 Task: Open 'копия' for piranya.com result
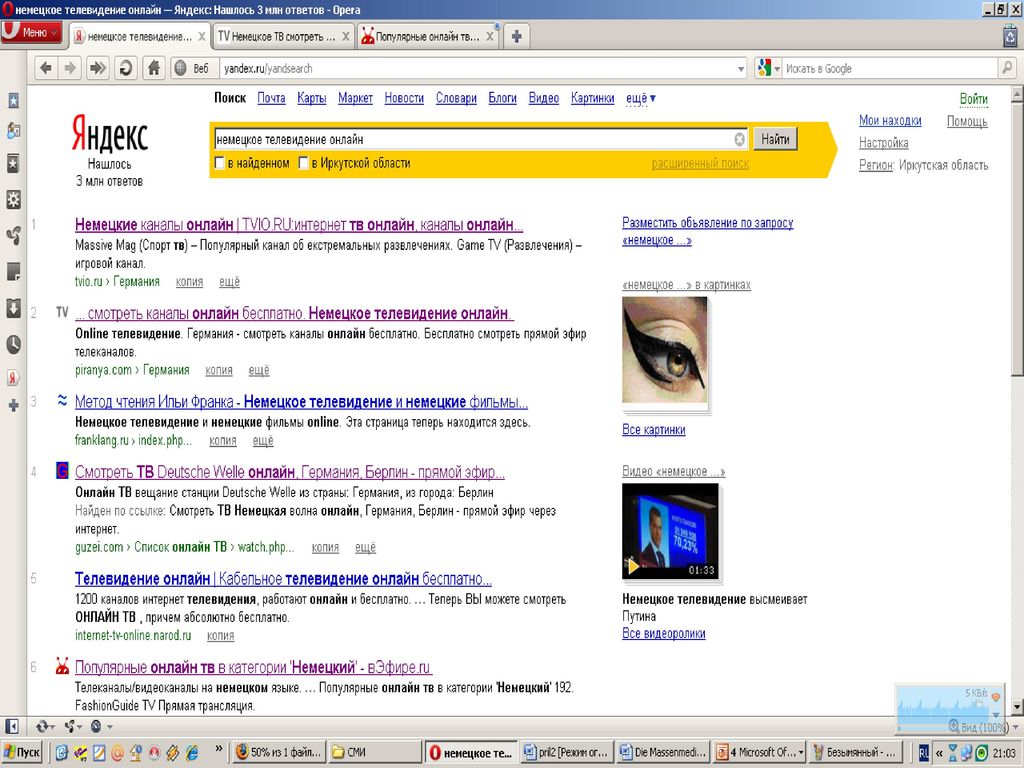(219, 370)
